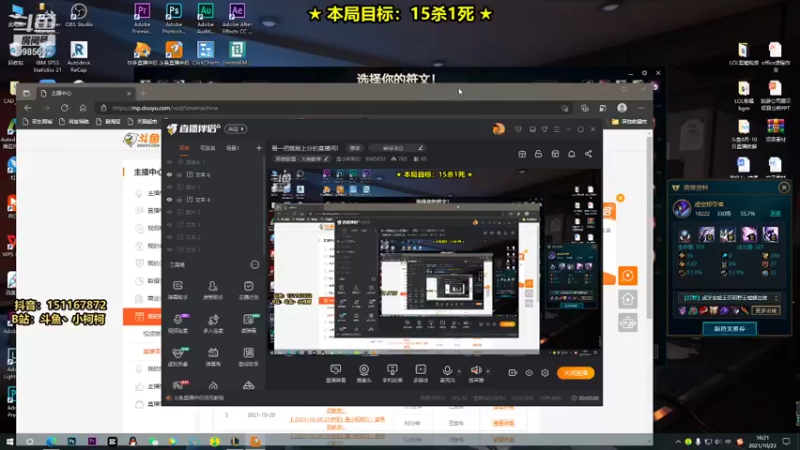The height and width of the screenshot is (450, 800).
Task: Toggle visibility eye for 文本 6 source
Action: click(169, 174)
